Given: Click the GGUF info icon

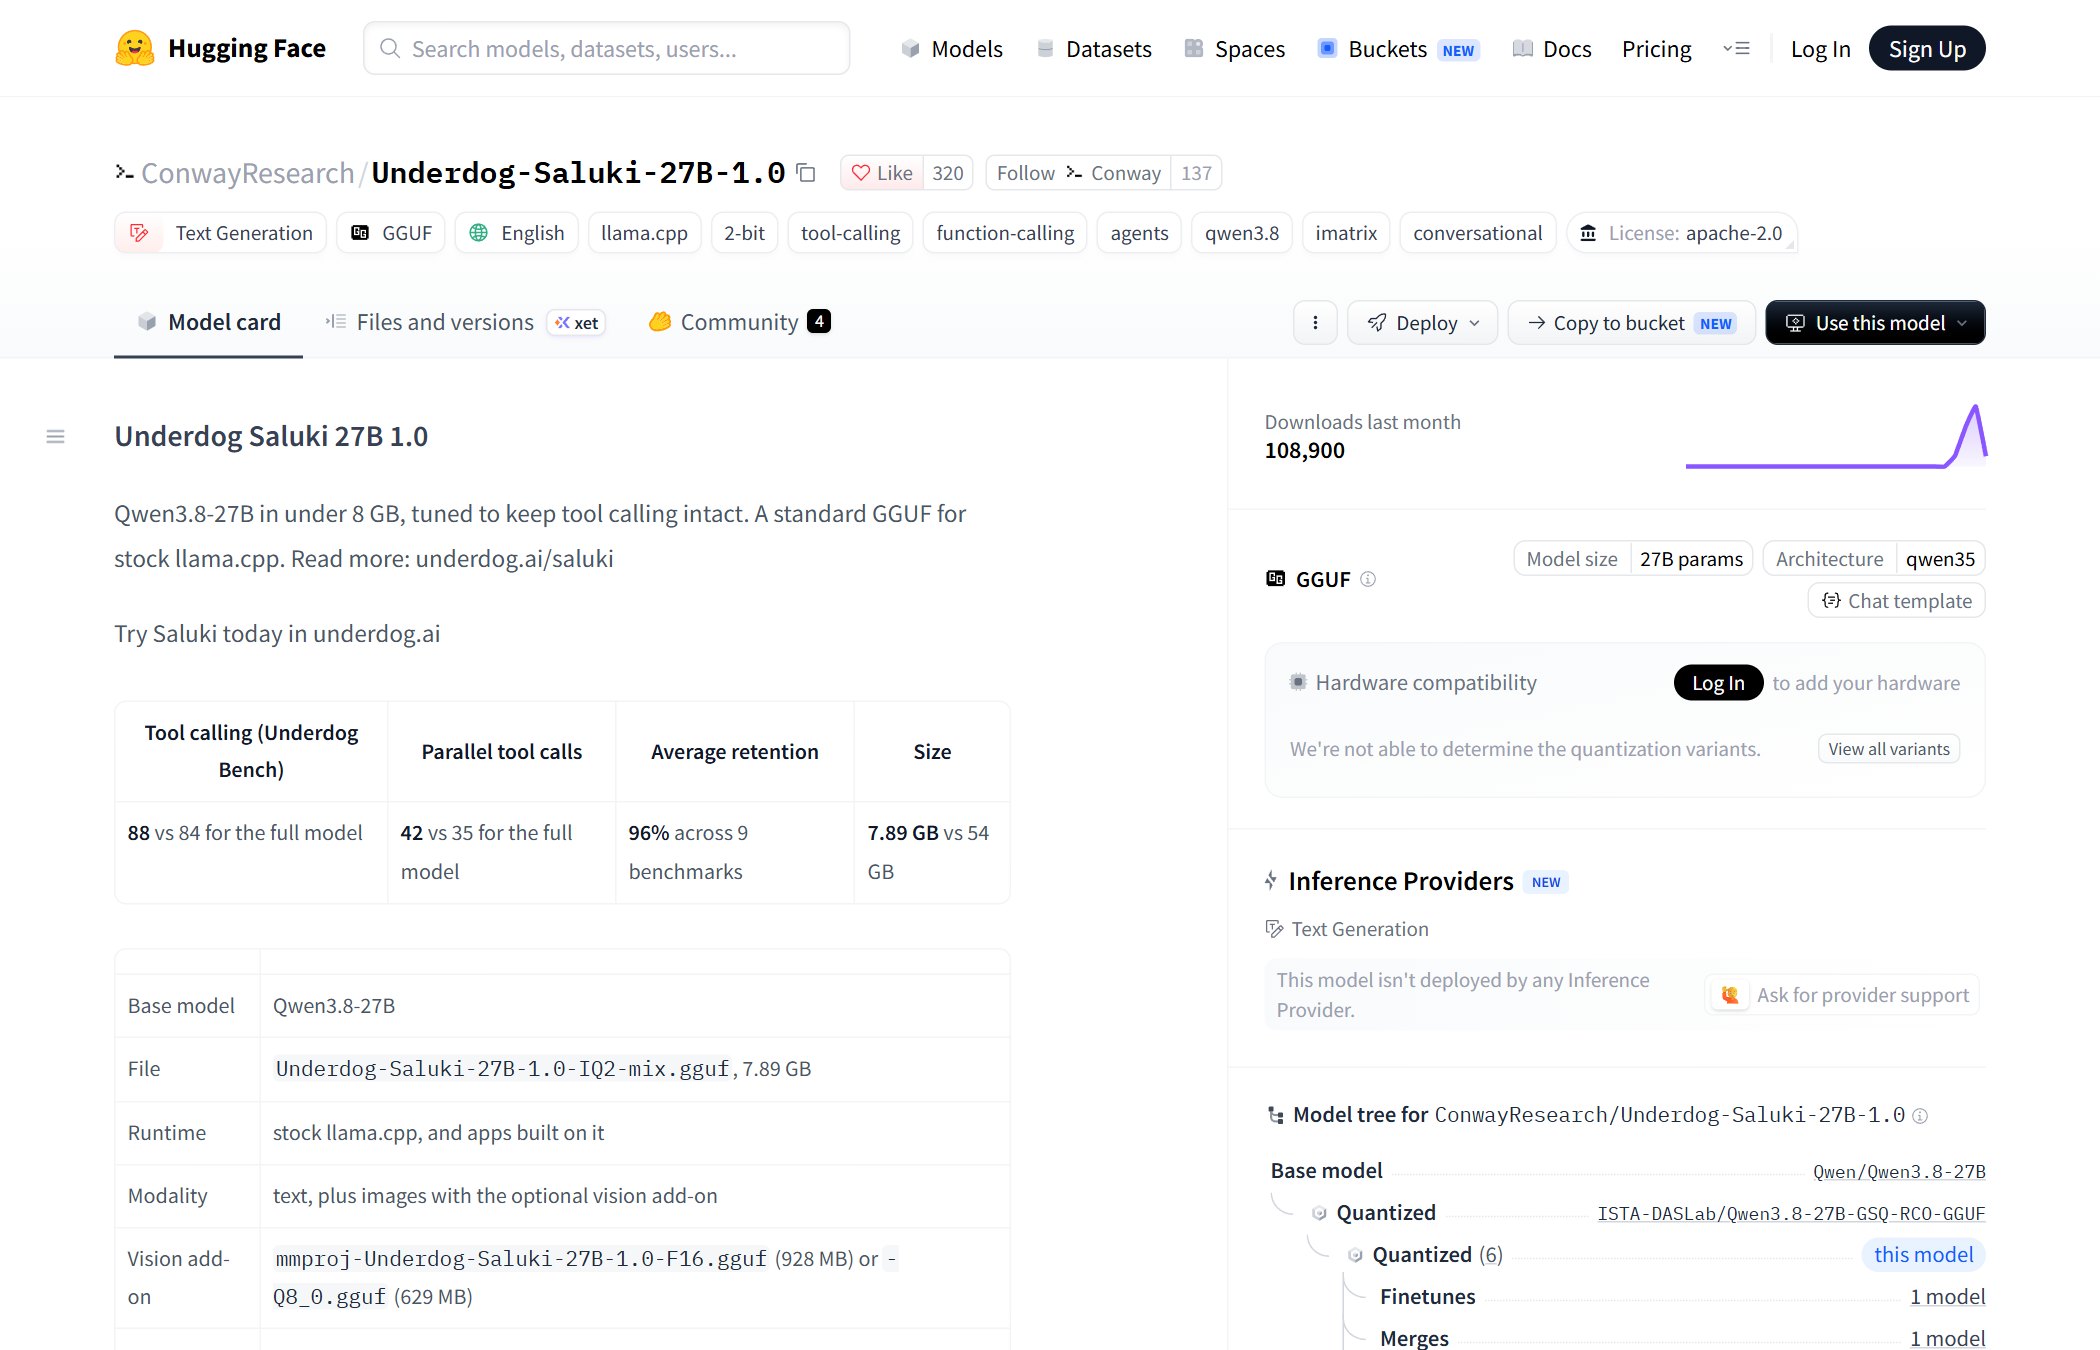Looking at the screenshot, I should [1368, 579].
